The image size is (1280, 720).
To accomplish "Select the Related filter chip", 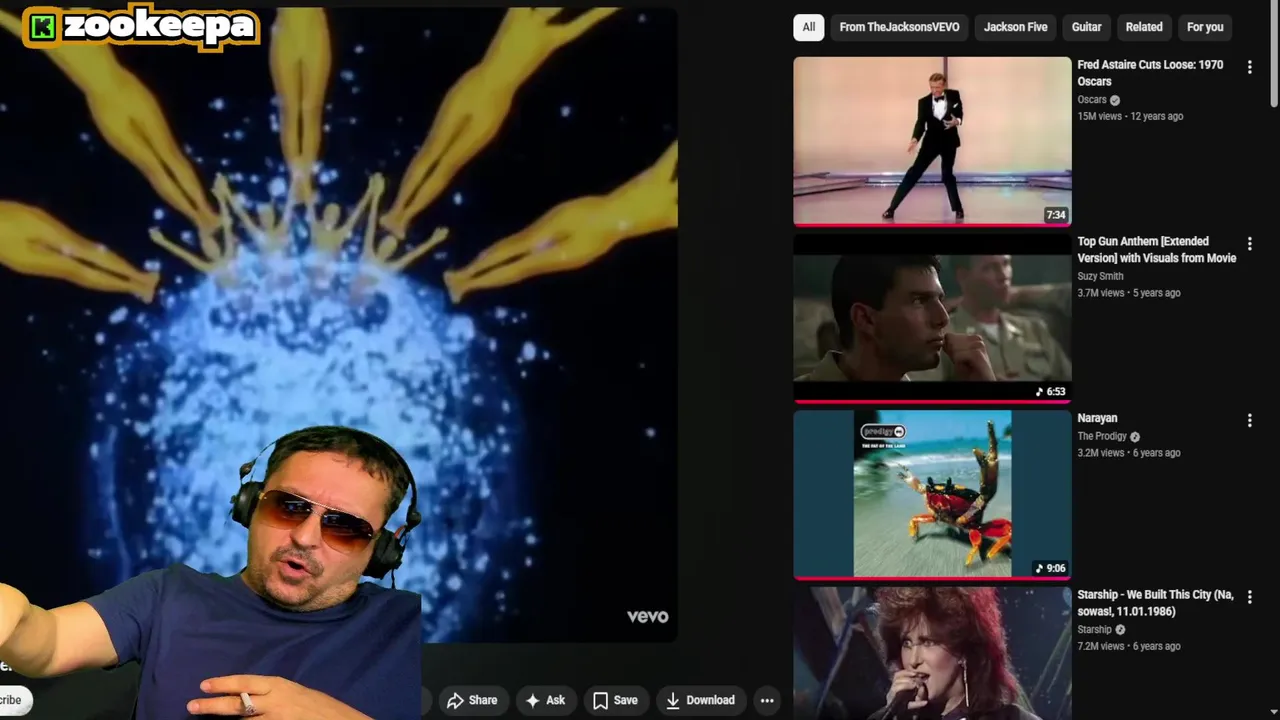I will [1144, 27].
